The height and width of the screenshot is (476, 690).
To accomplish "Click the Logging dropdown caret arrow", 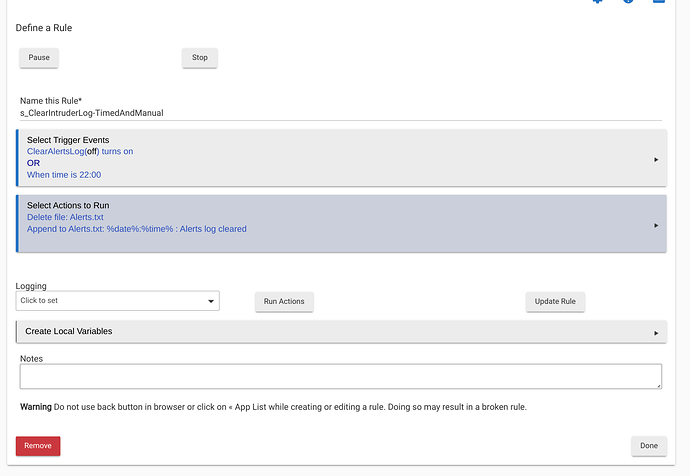I will pos(211,301).
